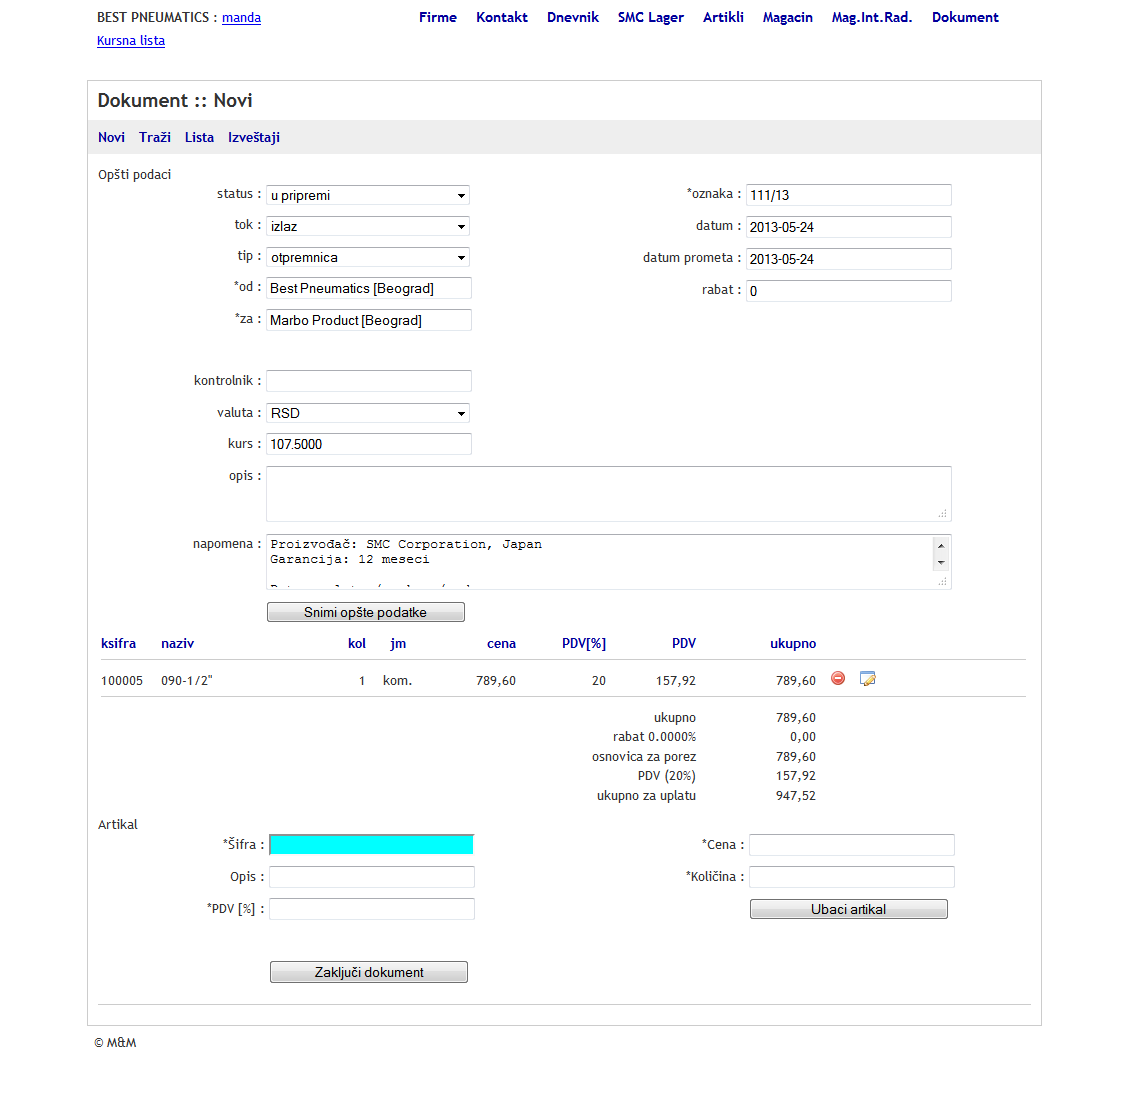Click the kol column header
This screenshot has width=1127, height=1106.
pyautogui.click(x=356, y=644)
